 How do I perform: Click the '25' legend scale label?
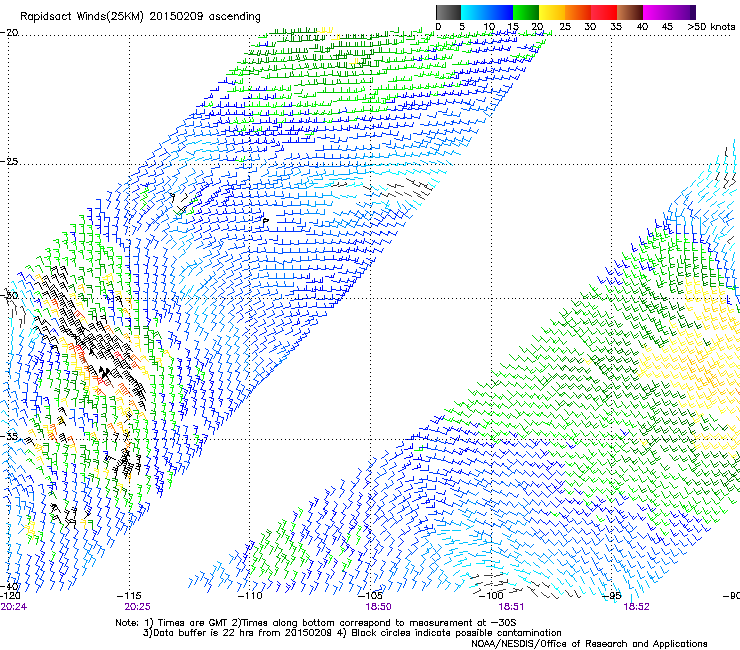pos(565,27)
